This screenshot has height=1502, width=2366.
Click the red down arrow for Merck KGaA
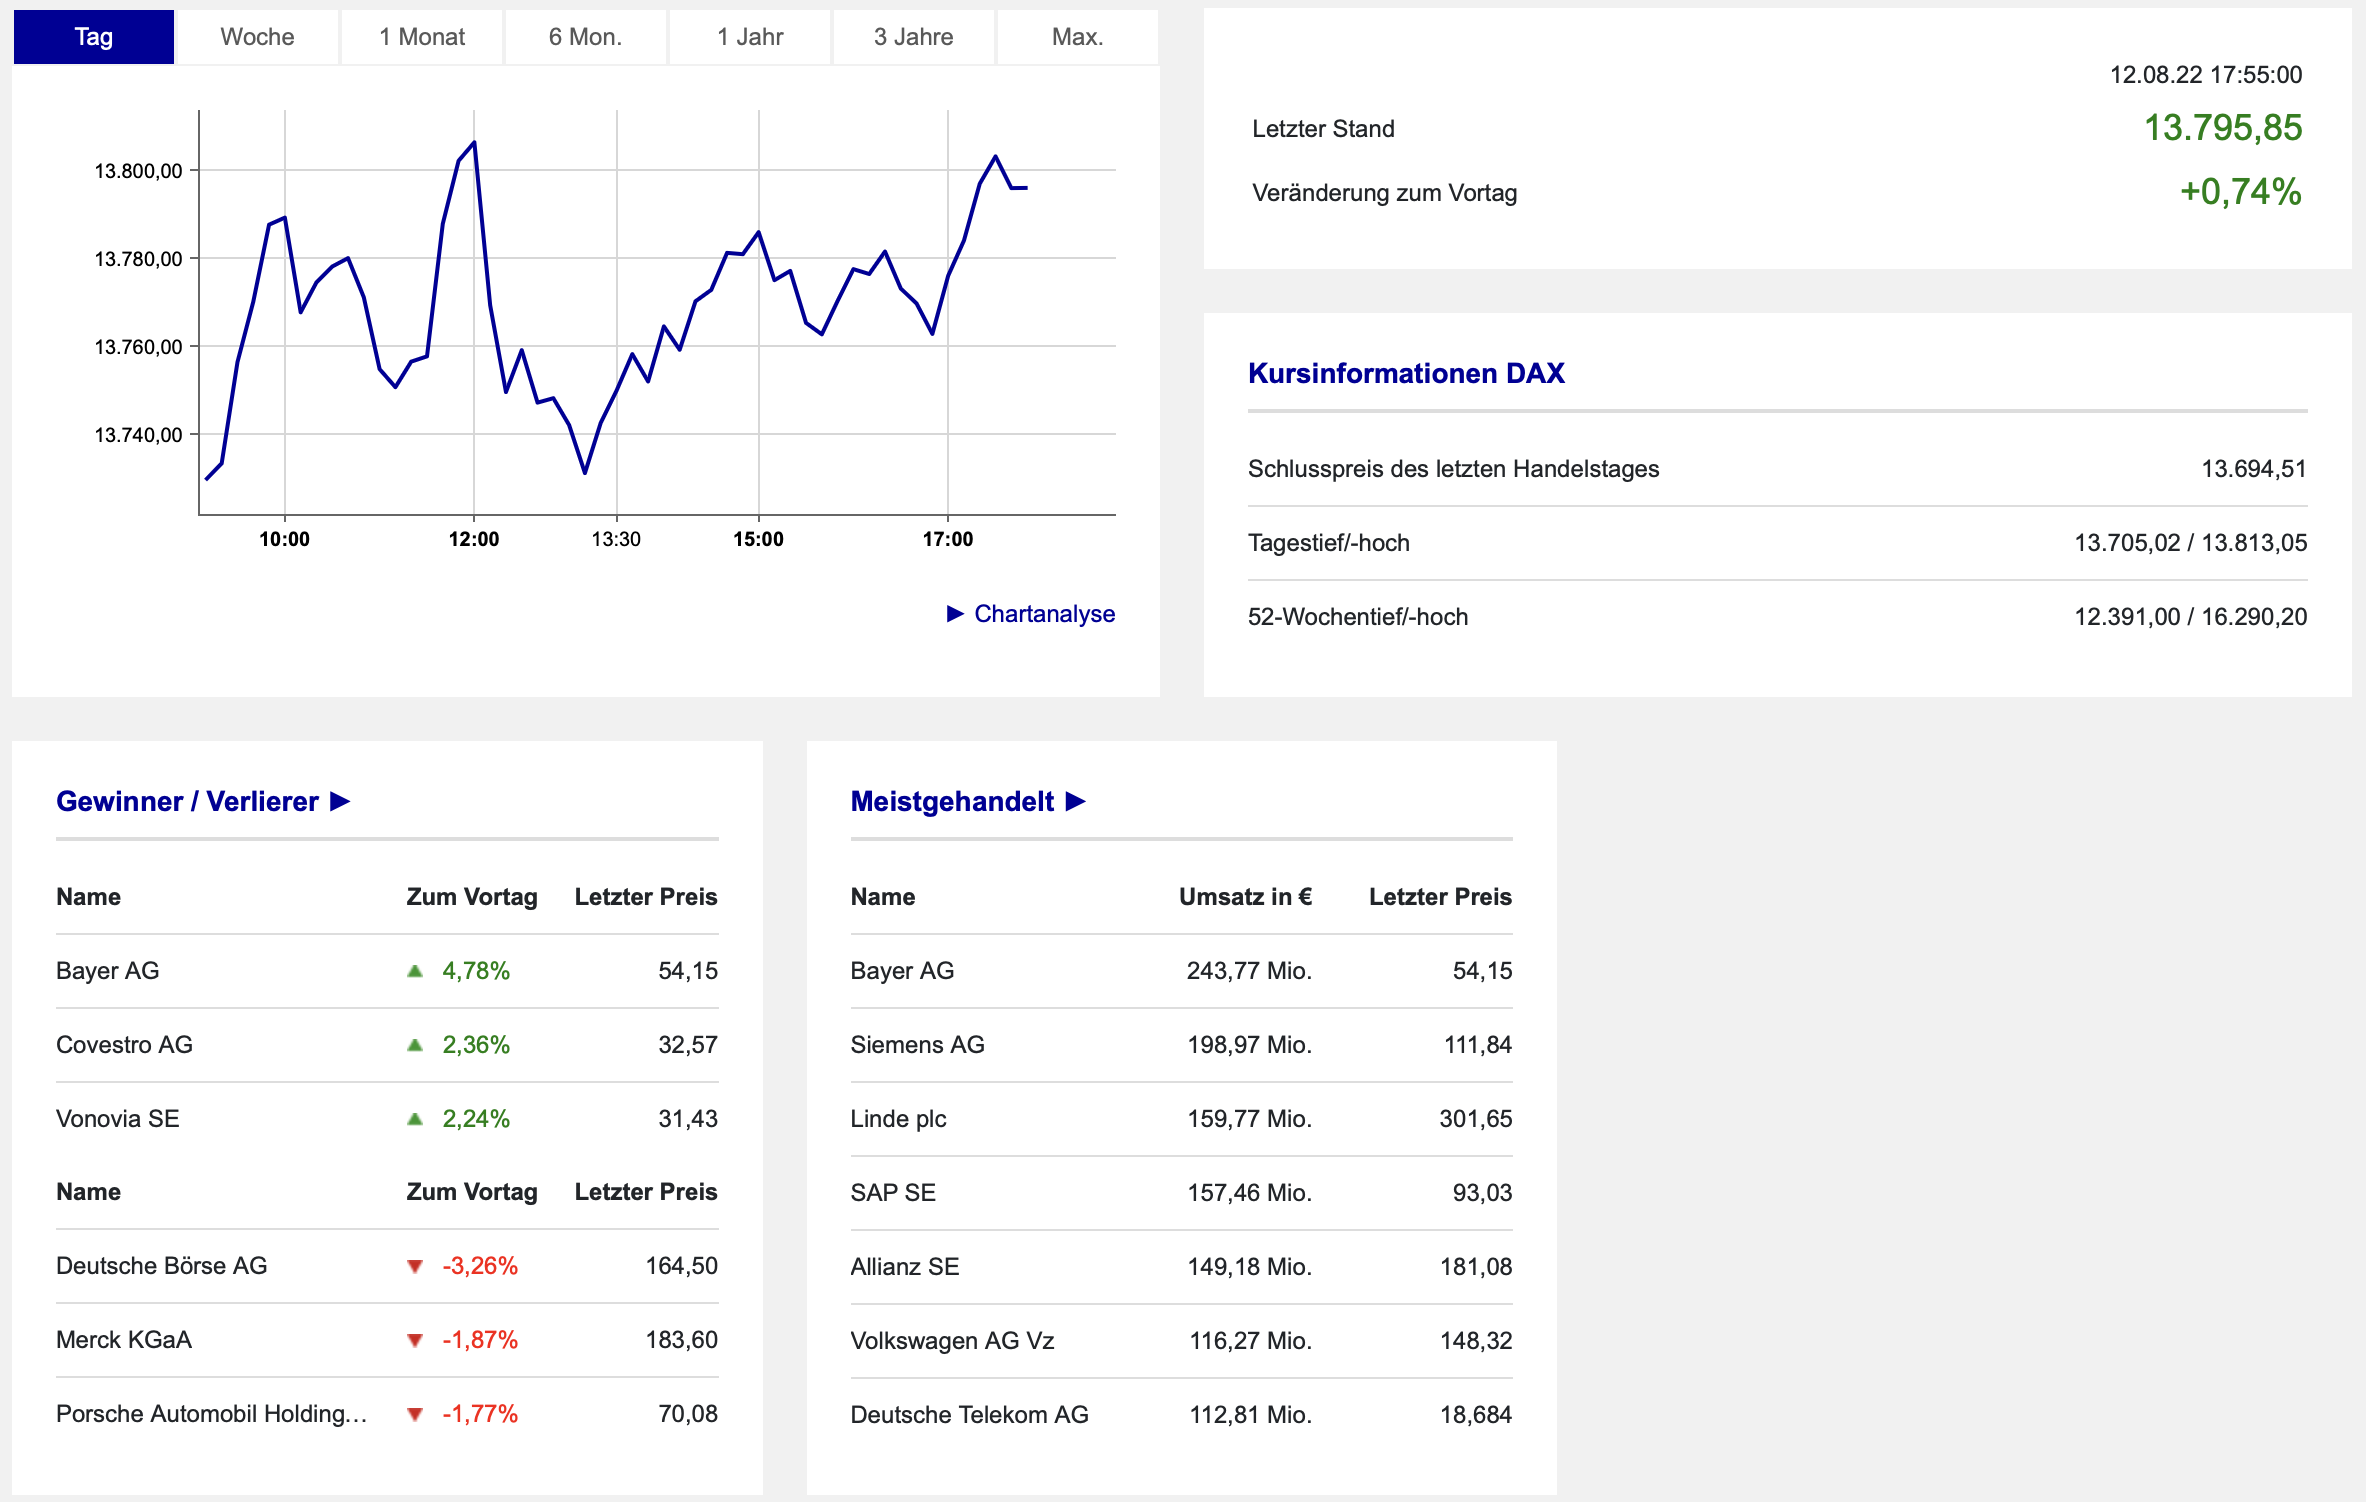click(415, 1340)
